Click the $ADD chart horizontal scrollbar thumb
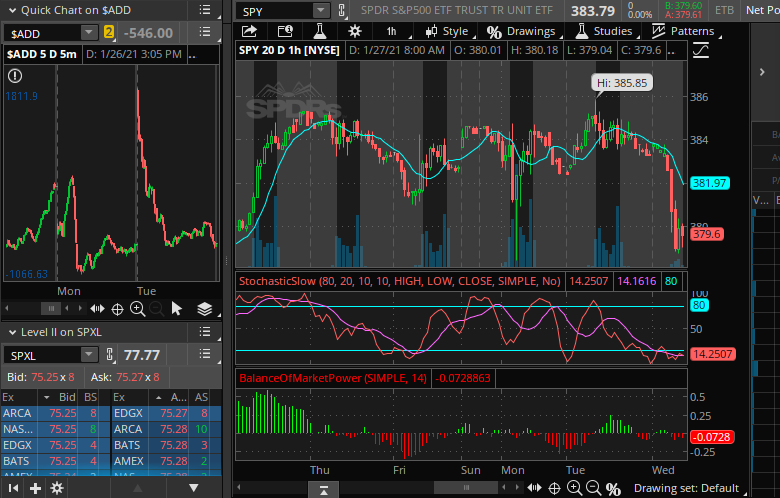780x498 pixels. 51,309
